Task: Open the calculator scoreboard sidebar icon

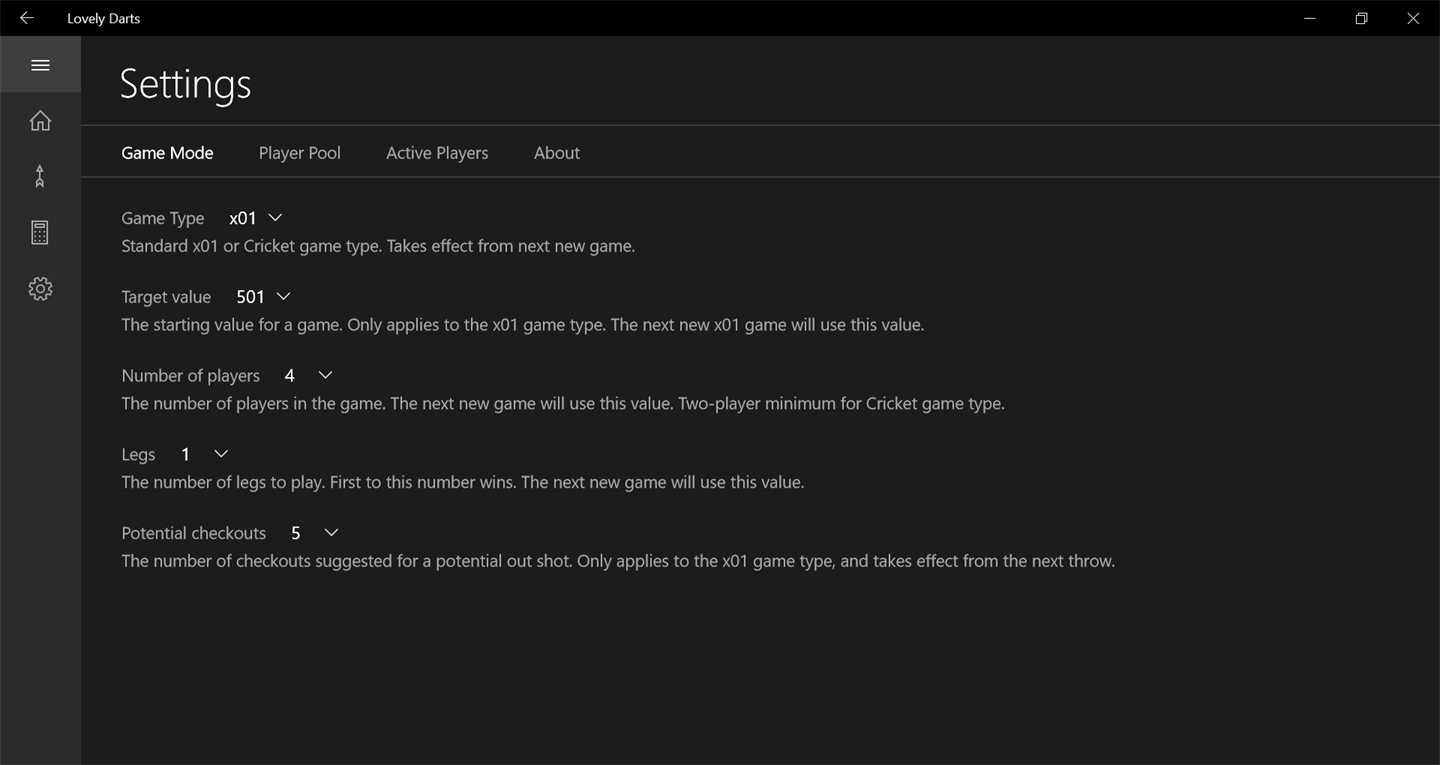Action: point(40,233)
